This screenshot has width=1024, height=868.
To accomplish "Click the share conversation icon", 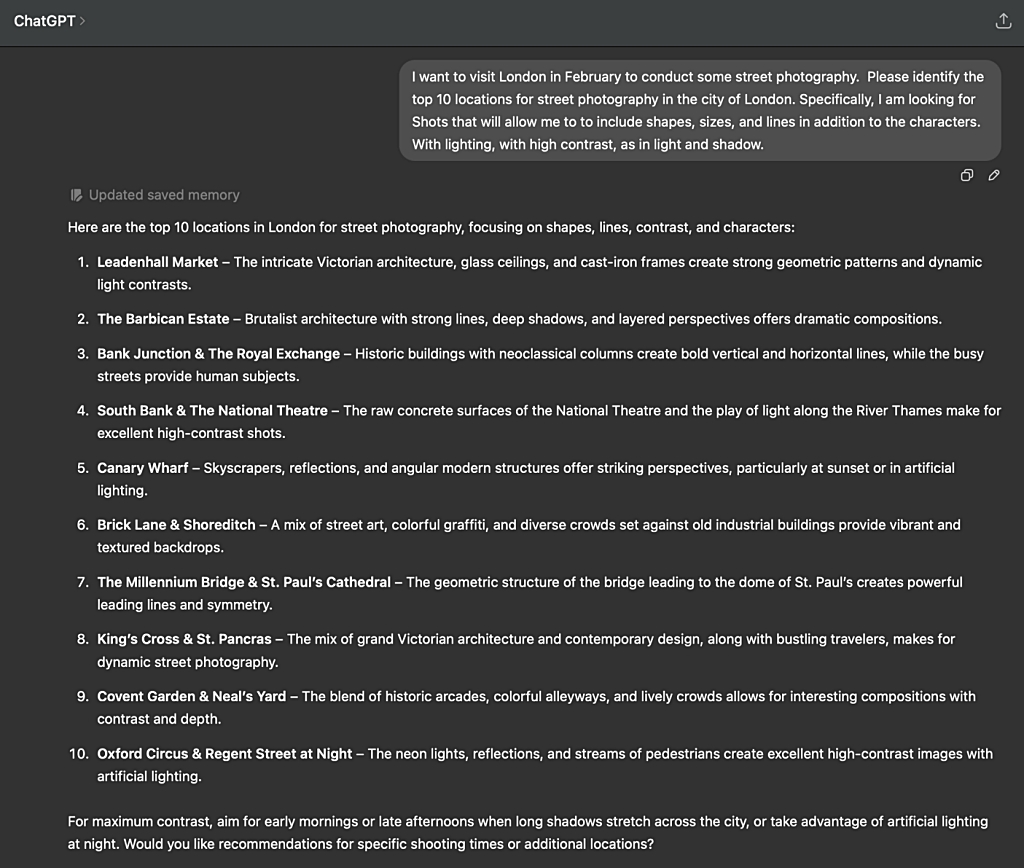I will tap(1003, 21).
